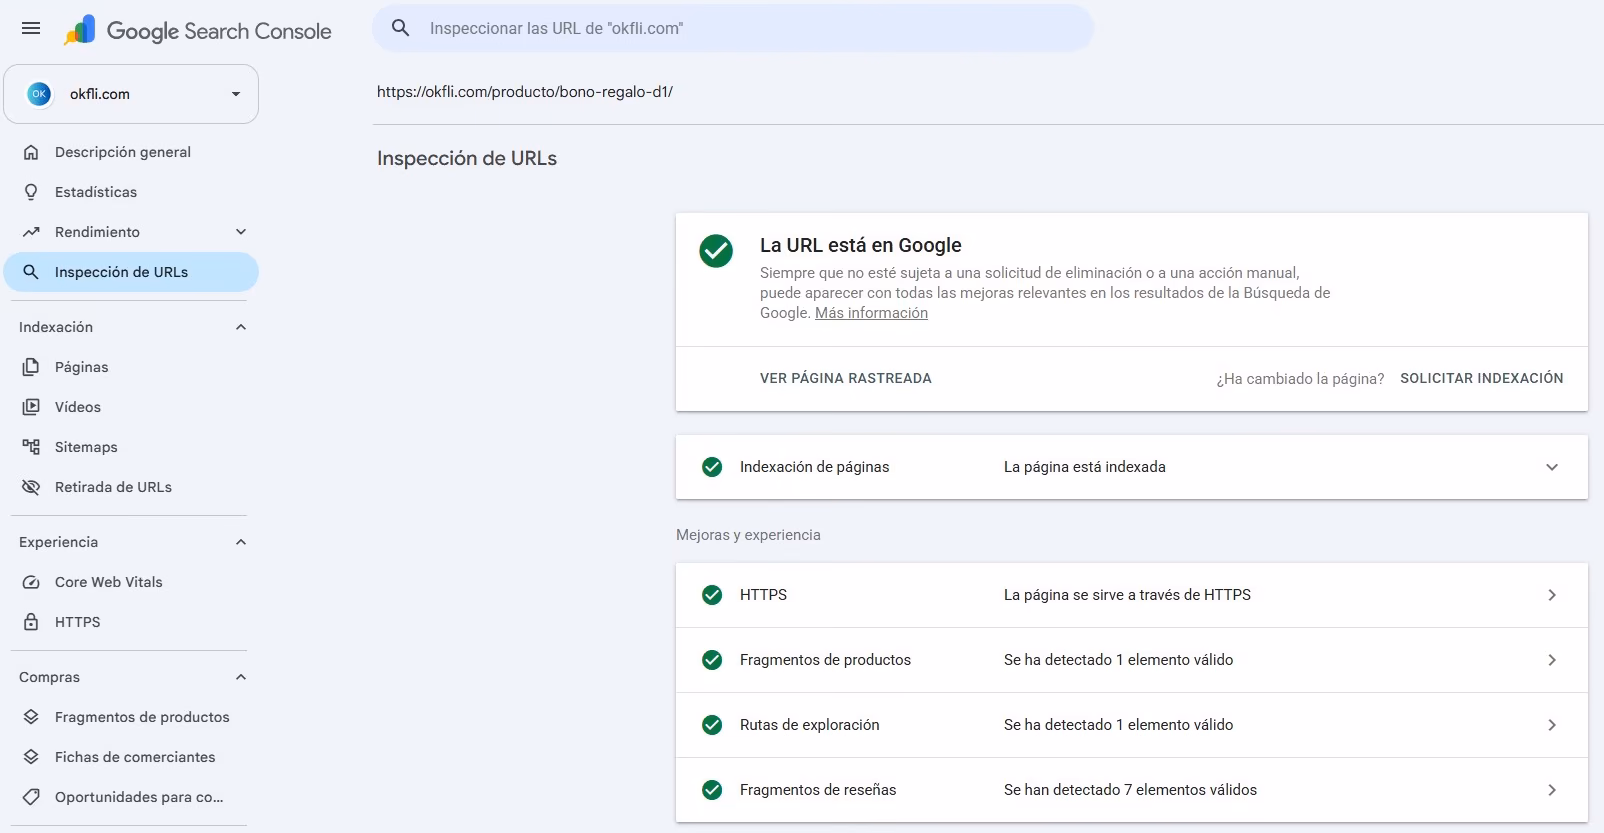Open the okfli.com property selector dropdown
1604x833 pixels.
point(131,94)
